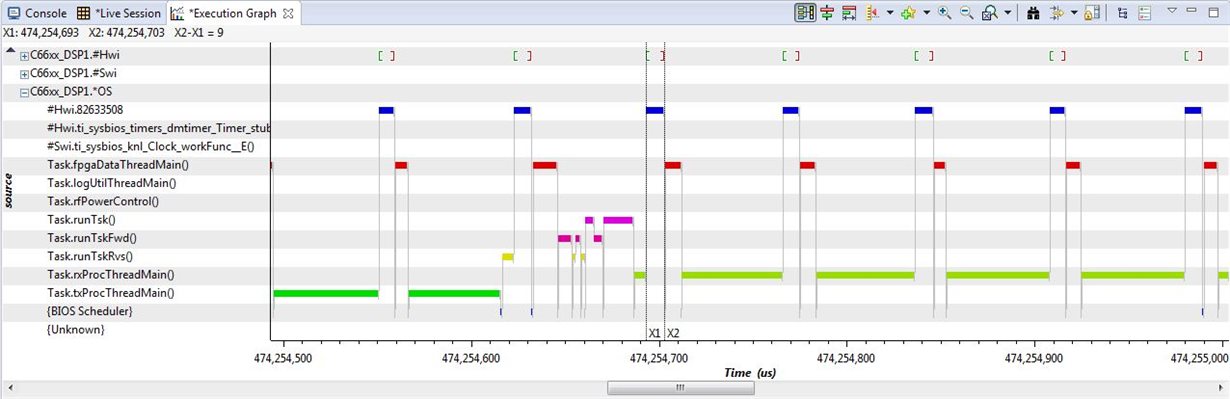The image size is (1230, 399).
Task: Toggle the grouped view mode button
Action: [805, 13]
